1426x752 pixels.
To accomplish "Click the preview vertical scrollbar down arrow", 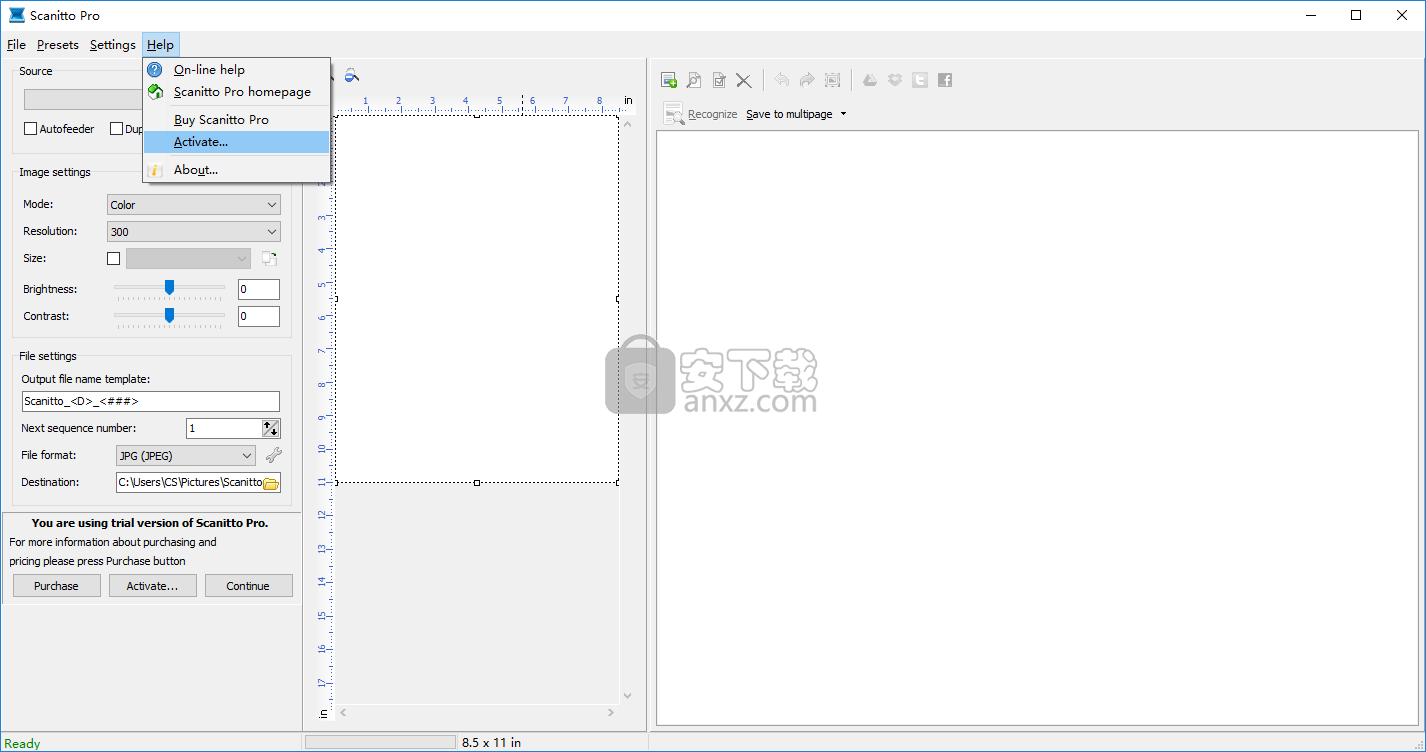I will point(628,696).
